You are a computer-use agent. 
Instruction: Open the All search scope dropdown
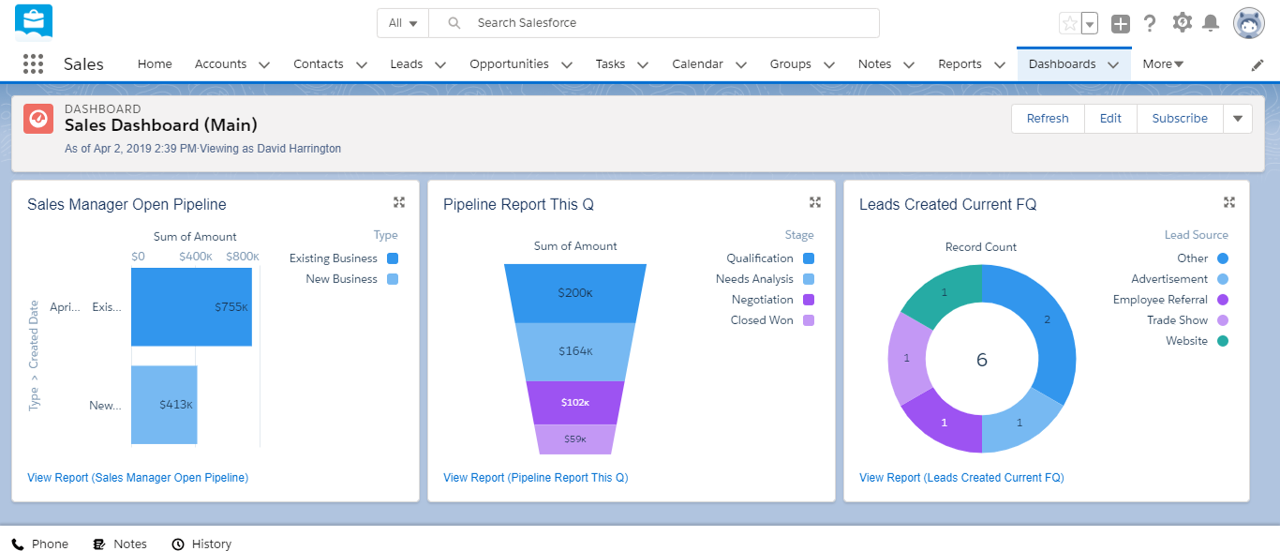(x=403, y=23)
